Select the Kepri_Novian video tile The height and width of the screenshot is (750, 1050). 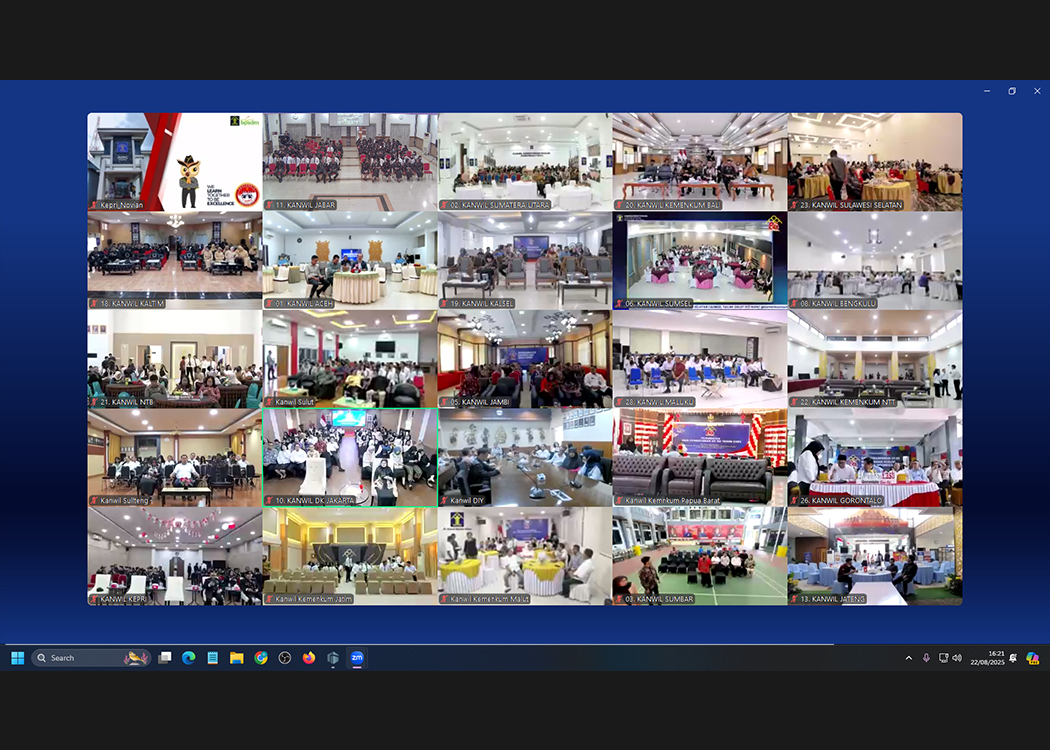tap(175, 161)
